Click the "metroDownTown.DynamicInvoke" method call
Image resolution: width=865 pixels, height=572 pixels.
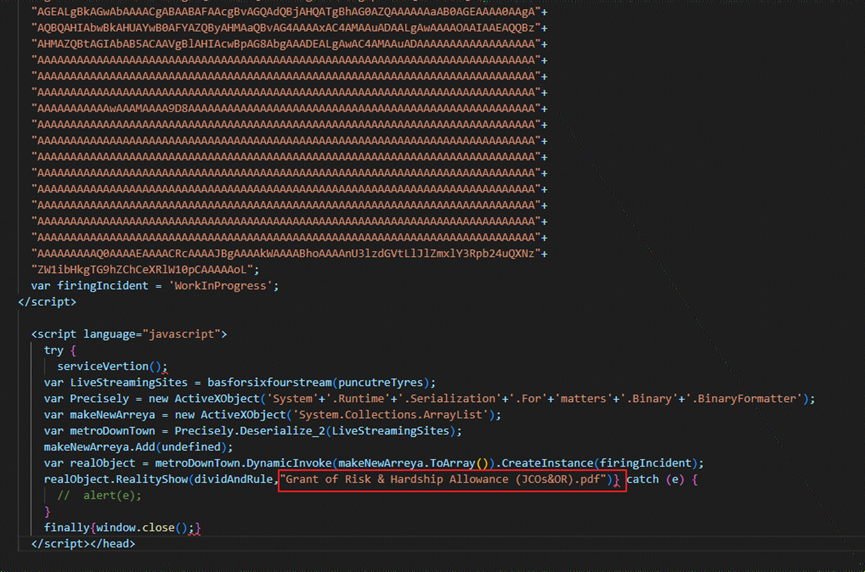coord(243,463)
